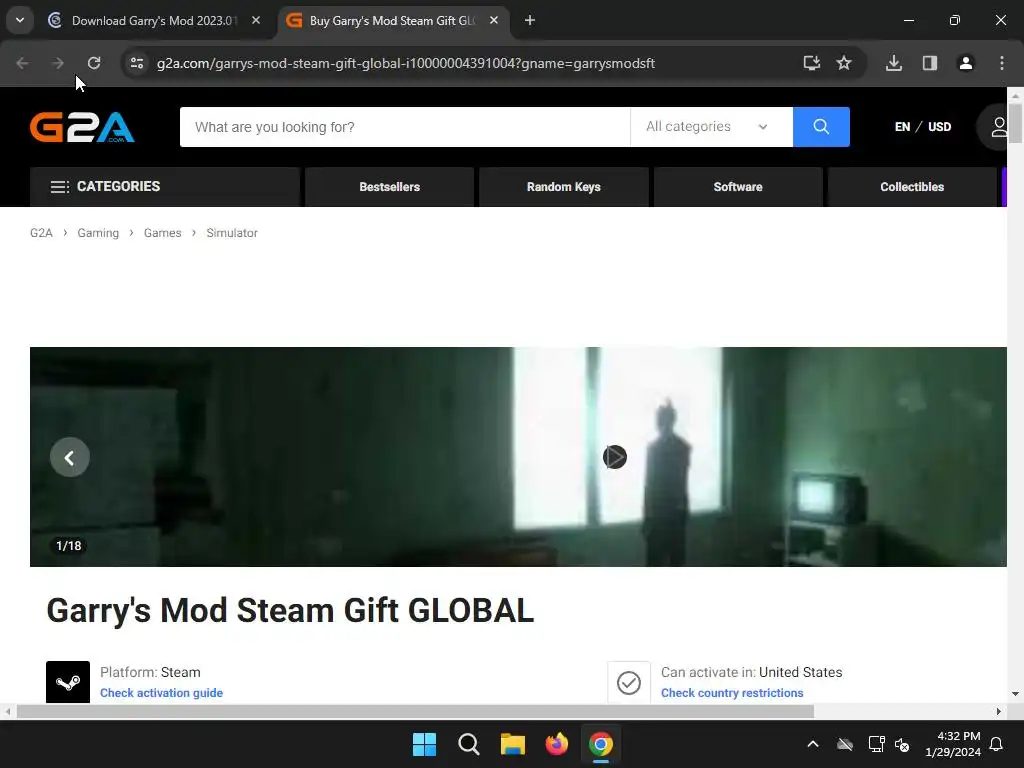The width and height of the screenshot is (1024, 768).
Task: Click the horizontal page scrollbar thumb
Action: click(x=415, y=711)
